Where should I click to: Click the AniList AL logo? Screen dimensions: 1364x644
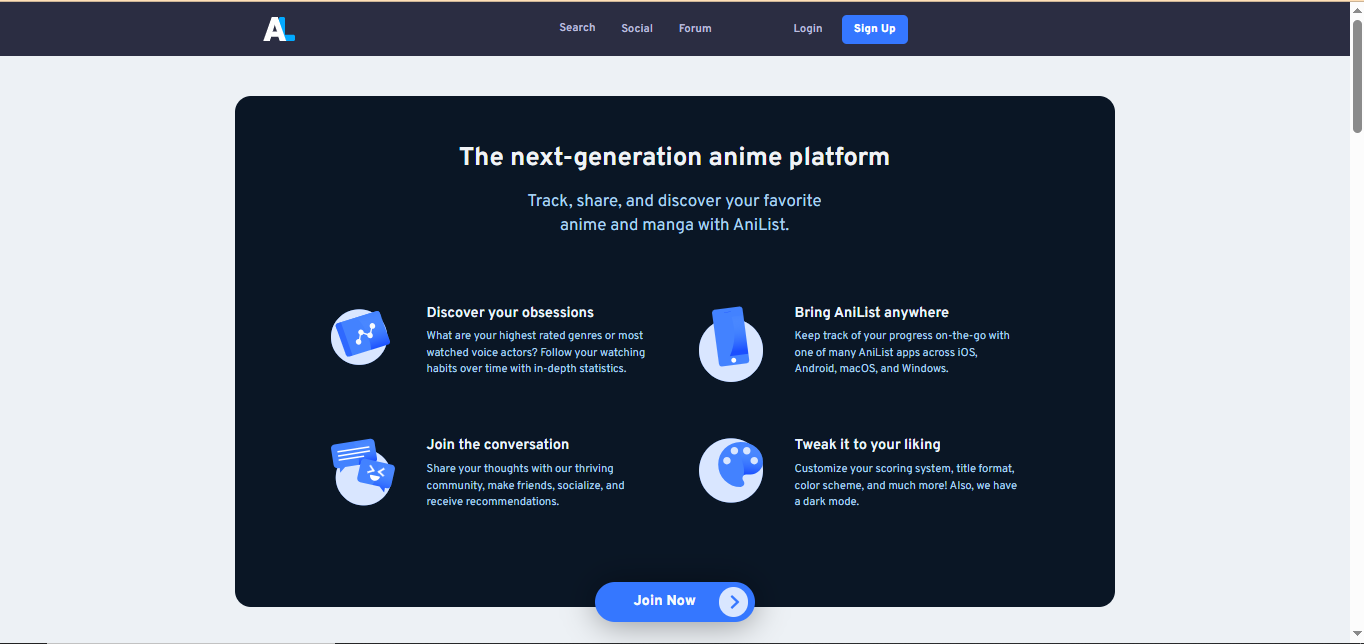pyautogui.click(x=279, y=29)
